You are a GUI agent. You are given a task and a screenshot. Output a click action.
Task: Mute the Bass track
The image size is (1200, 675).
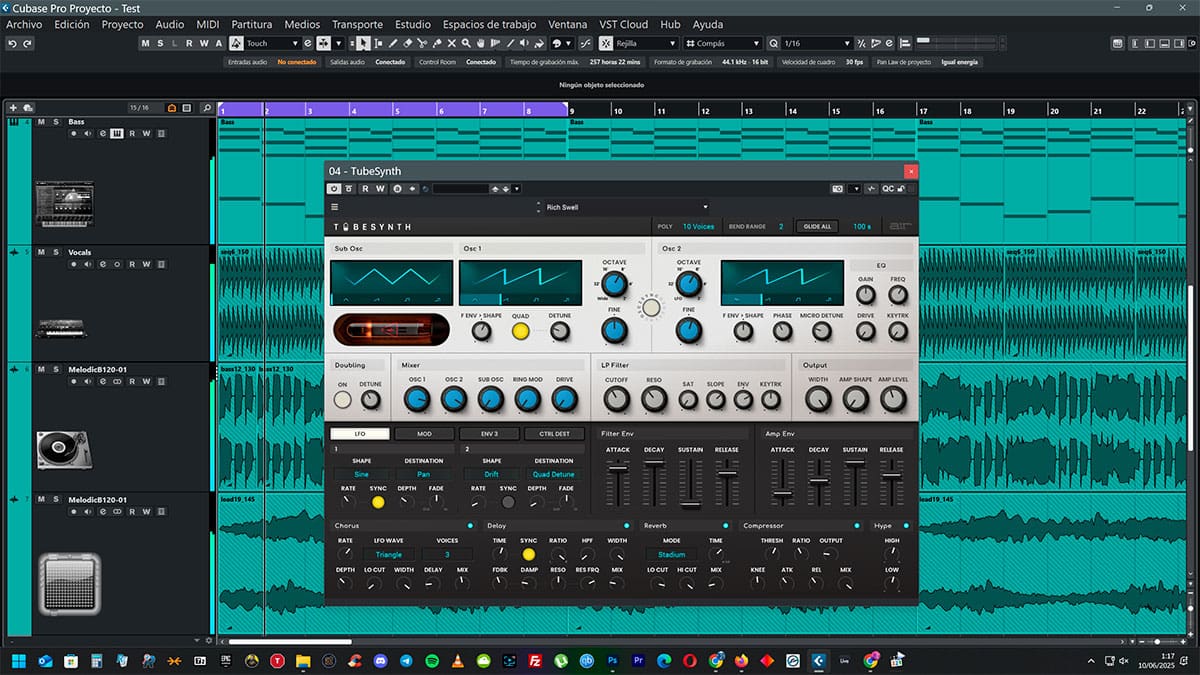[x=41, y=122]
